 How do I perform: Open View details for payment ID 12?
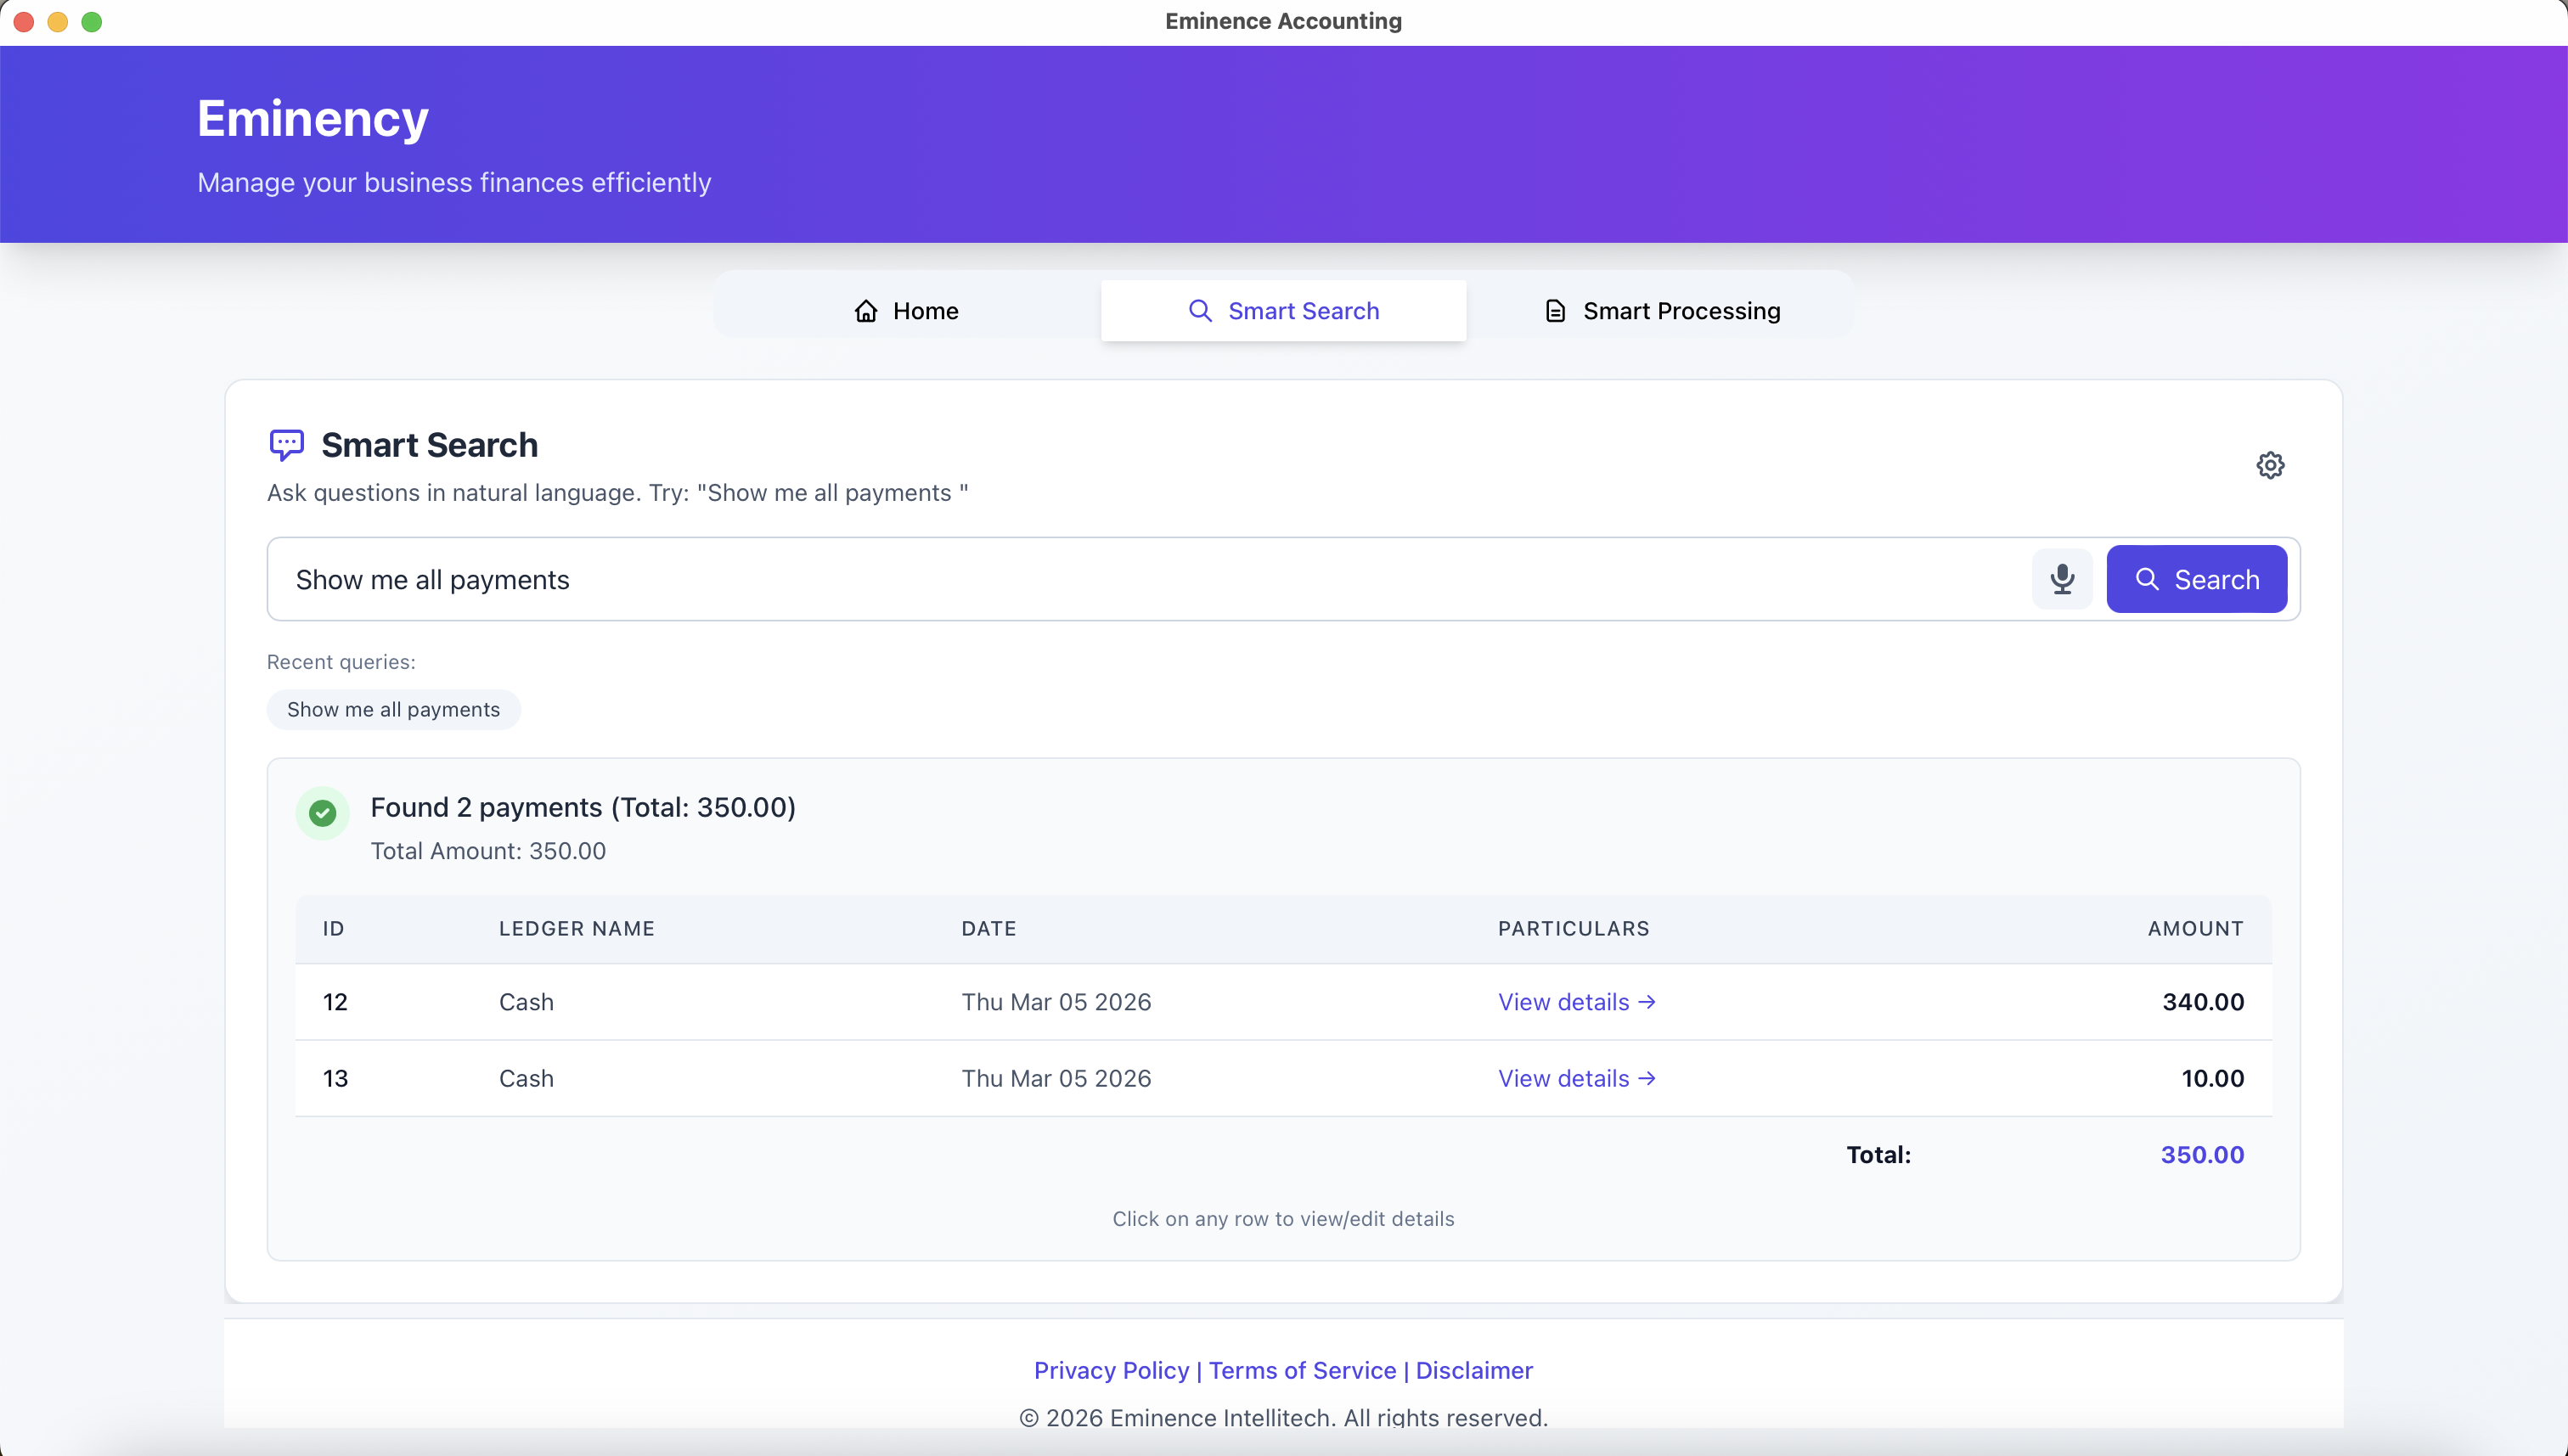click(1575, 1002)
